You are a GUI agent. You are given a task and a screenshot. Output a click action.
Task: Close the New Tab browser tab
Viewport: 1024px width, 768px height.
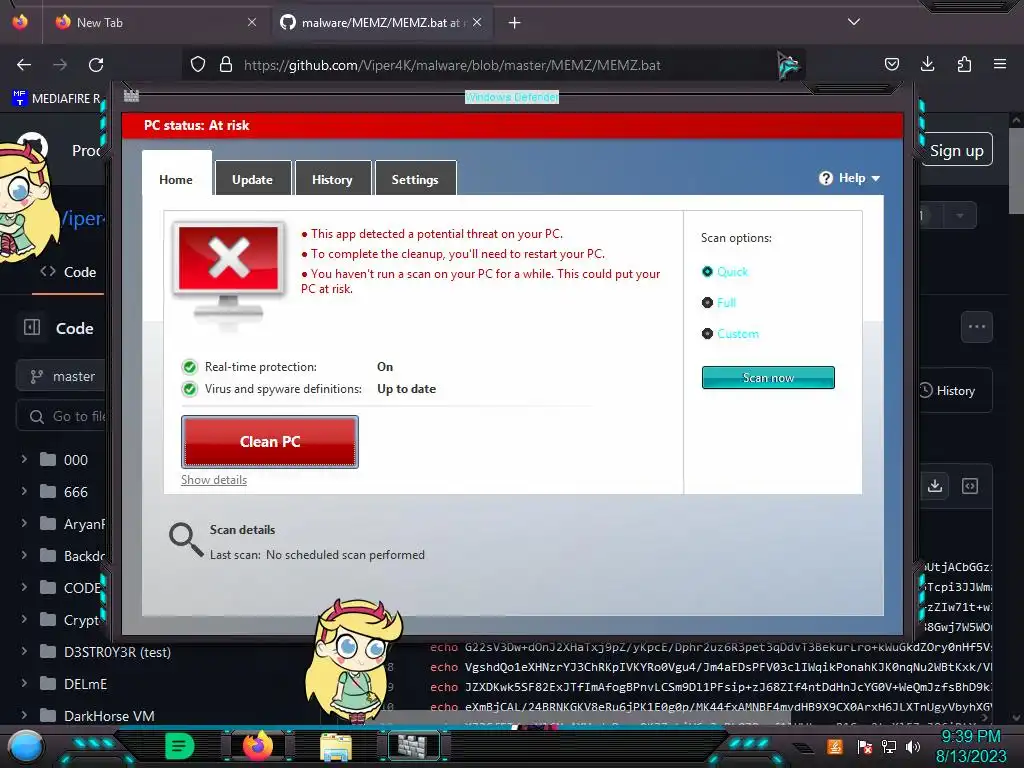252,22
